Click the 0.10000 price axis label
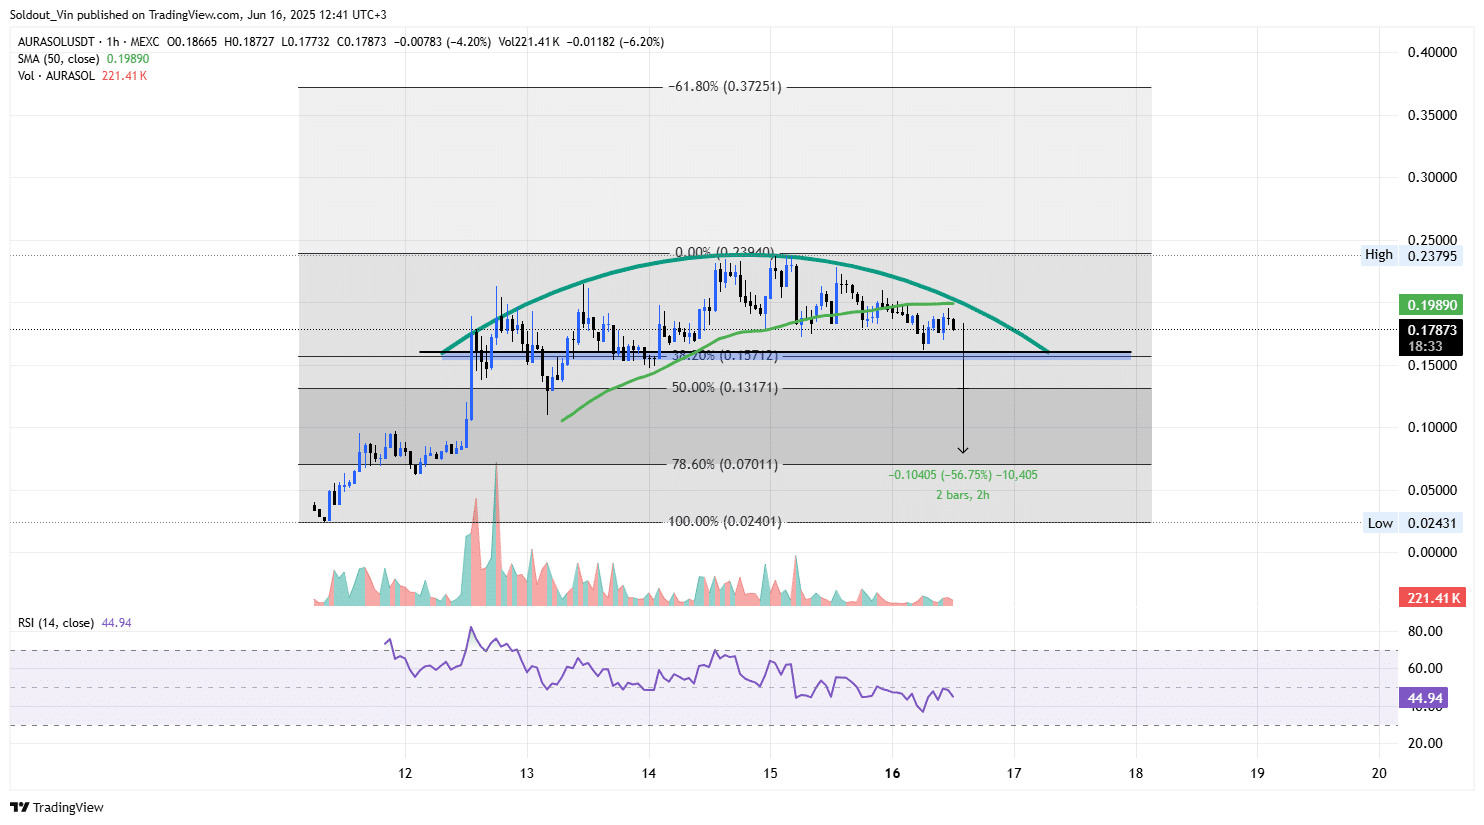 tap(1432, 428)
